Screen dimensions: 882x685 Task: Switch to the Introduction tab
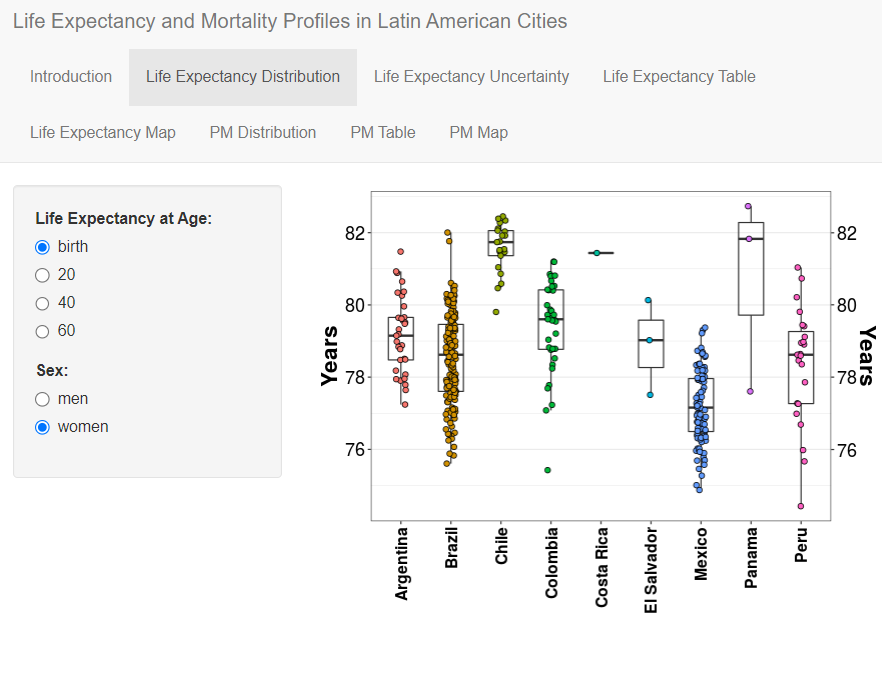[x=71, y=76]
